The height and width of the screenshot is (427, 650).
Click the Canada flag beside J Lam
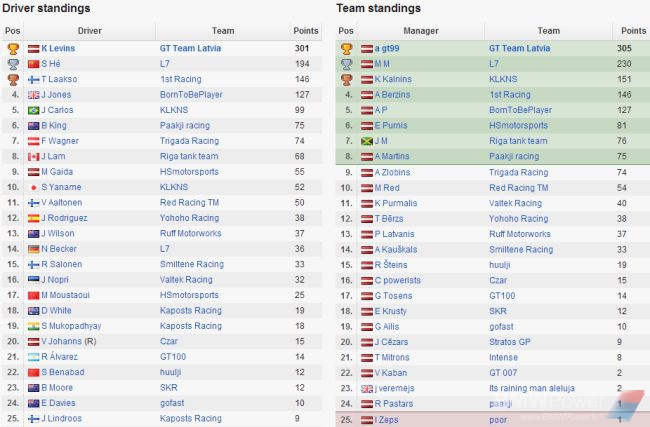click(34, 157)
